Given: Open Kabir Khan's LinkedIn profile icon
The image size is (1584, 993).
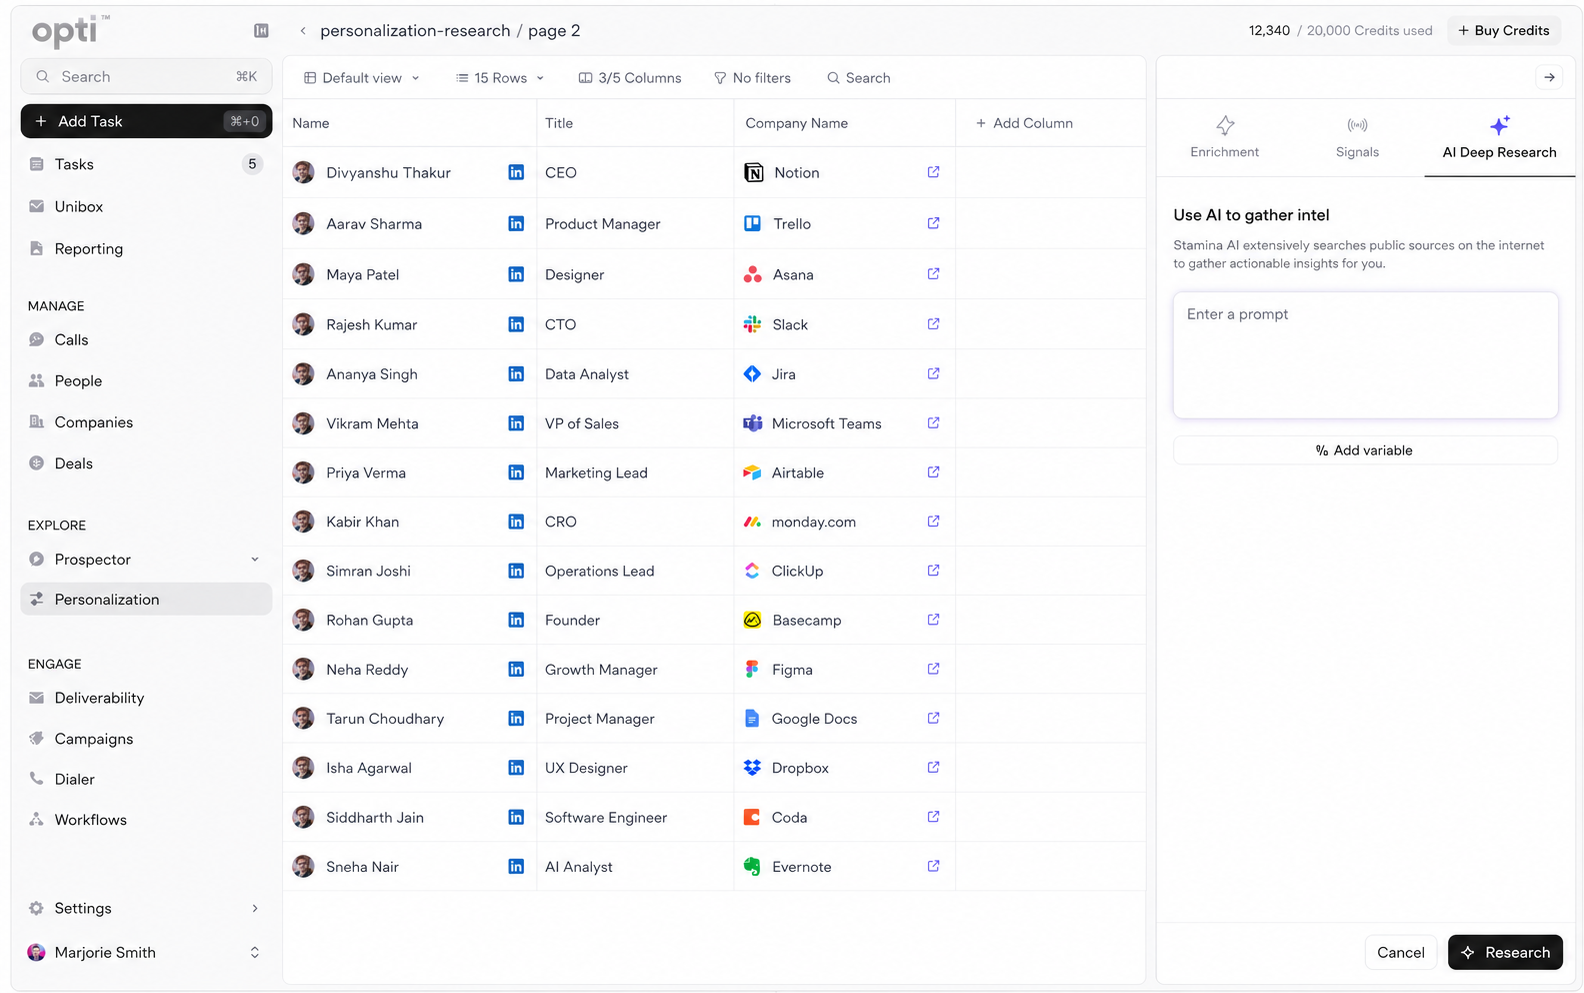Looking at the screenshot, I should [516, 521].
